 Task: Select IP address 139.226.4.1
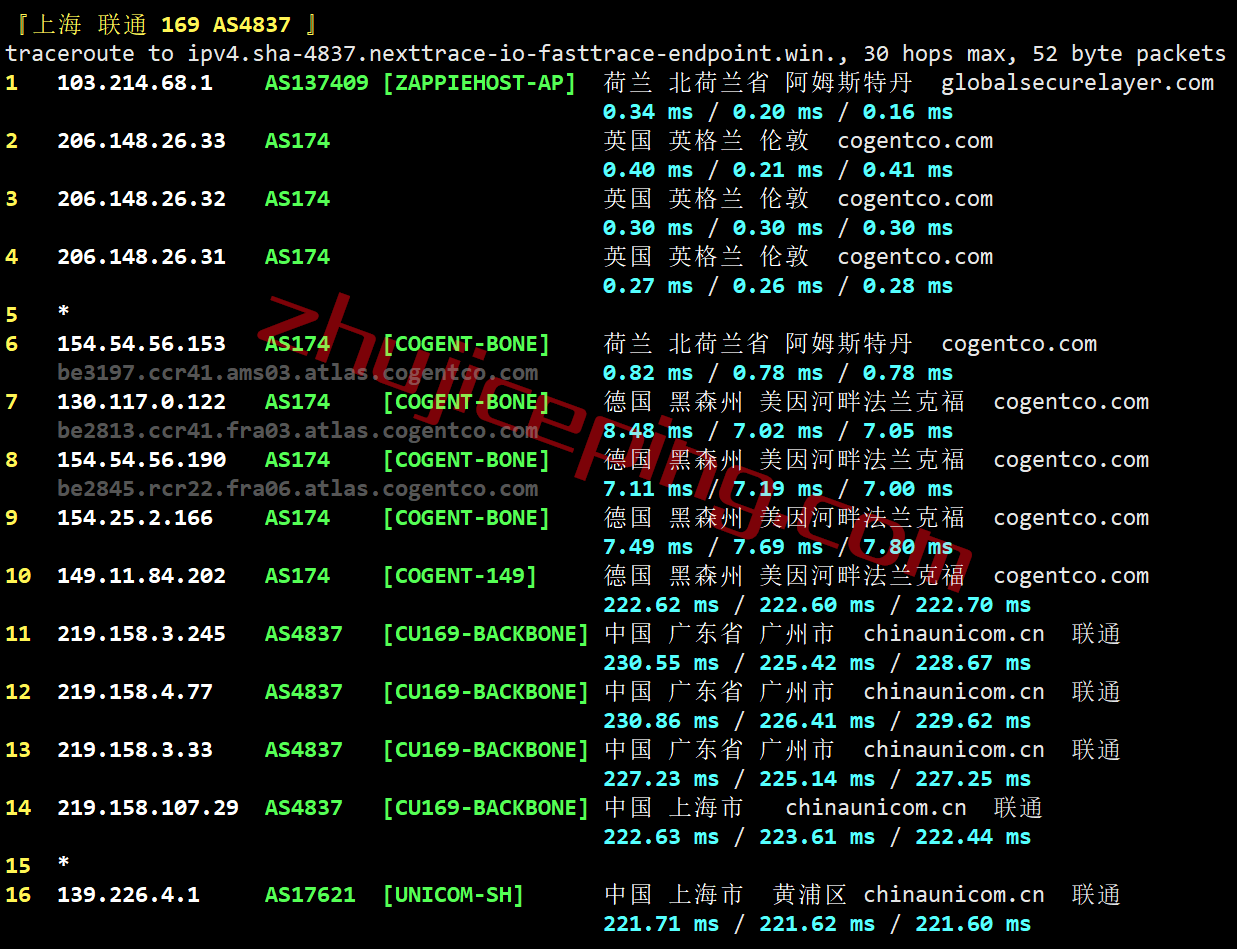(x=128, y=895)
